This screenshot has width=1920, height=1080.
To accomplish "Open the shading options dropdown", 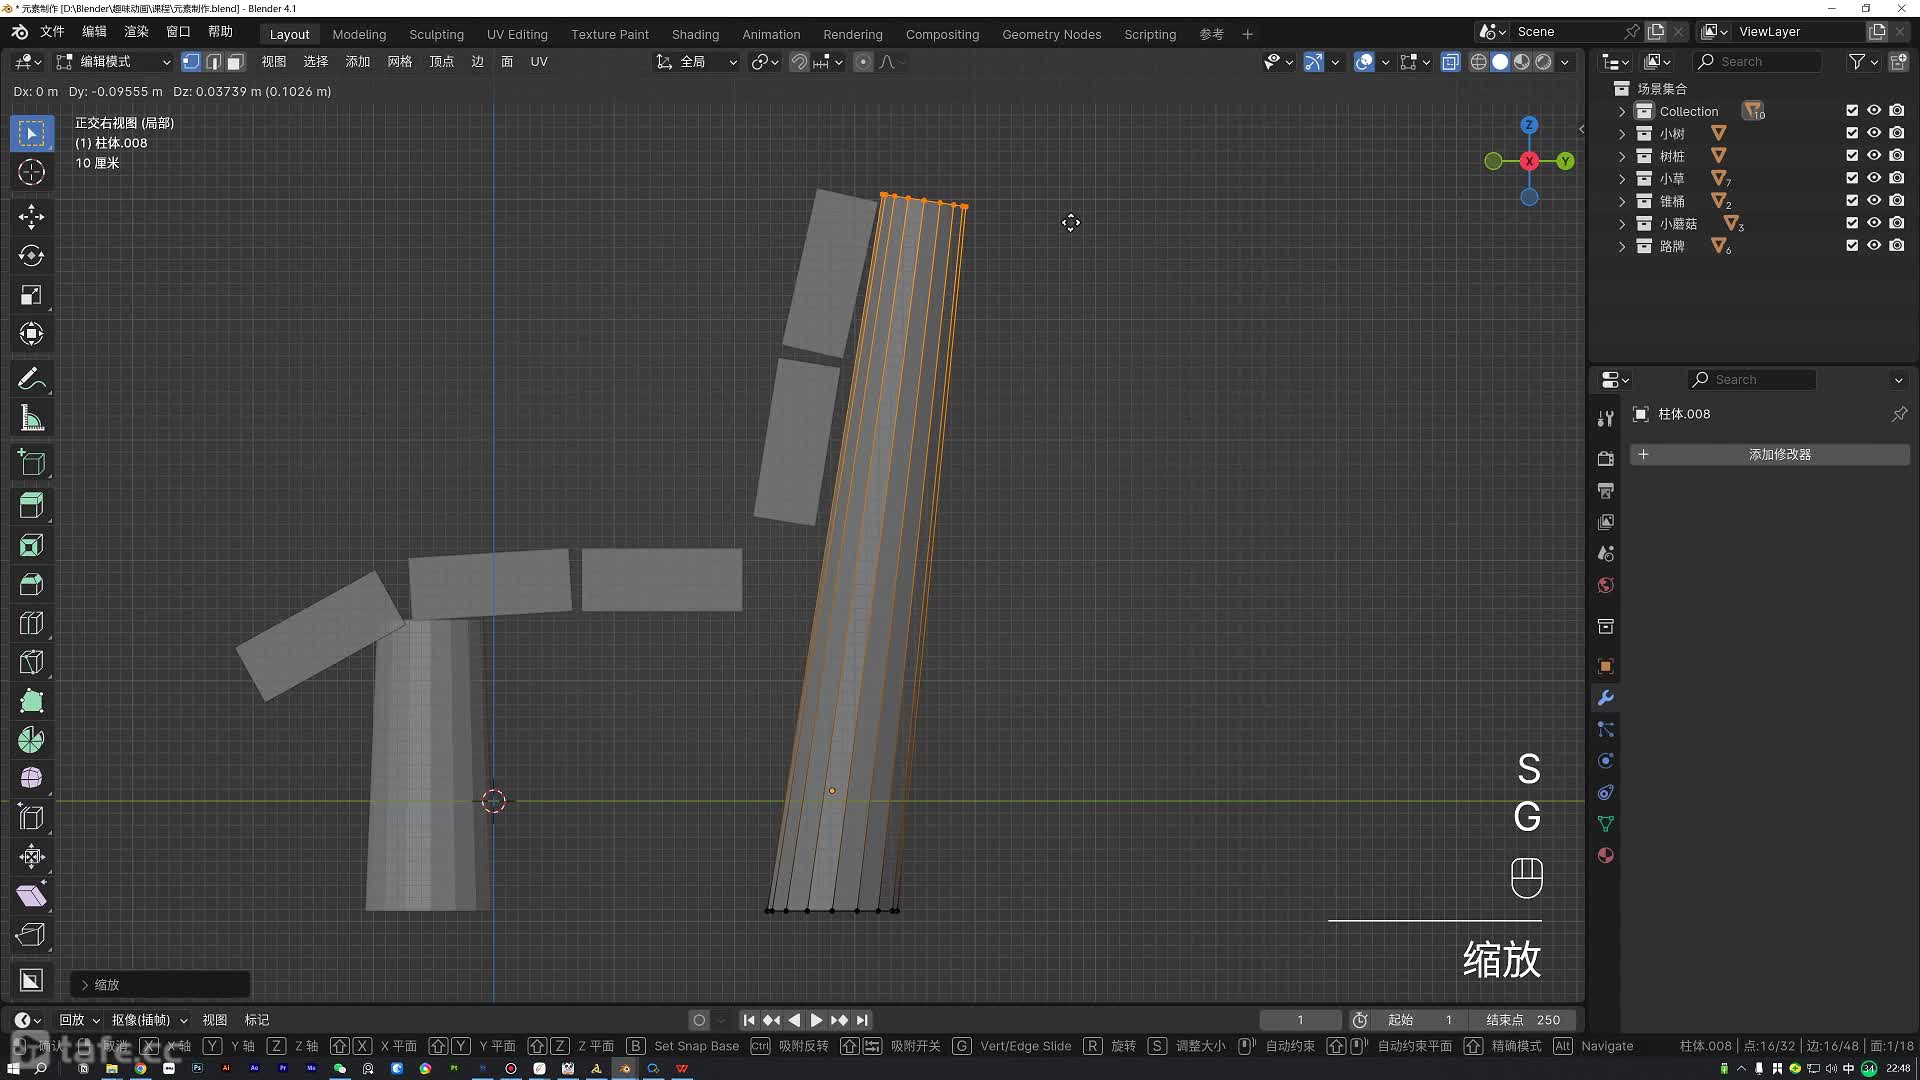I will pos(1565,62).
